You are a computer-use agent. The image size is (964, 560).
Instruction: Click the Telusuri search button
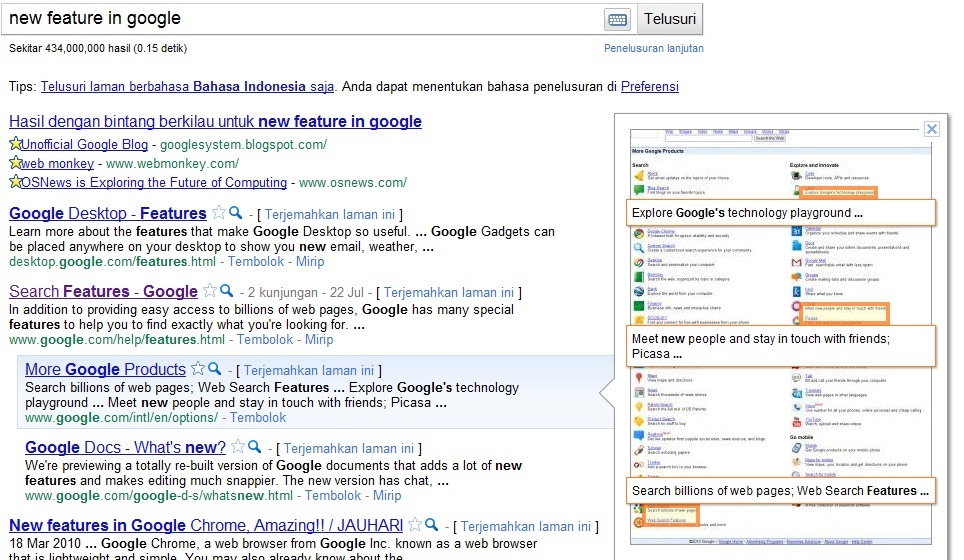click(670, 19)
